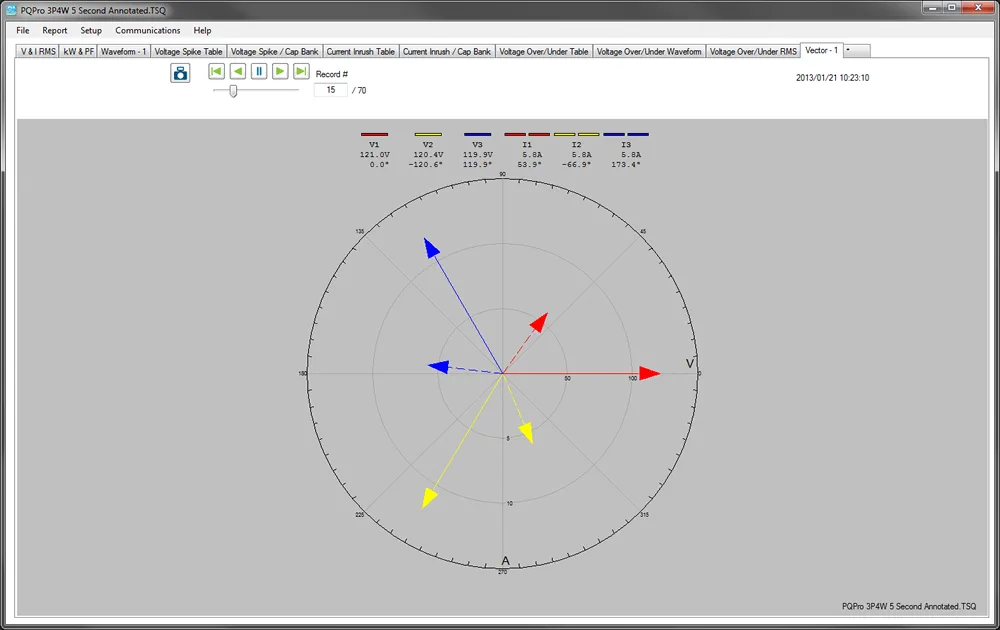Click the record position slider thumb
Viewport: 1000px width, 630px height.
[233, 91]
